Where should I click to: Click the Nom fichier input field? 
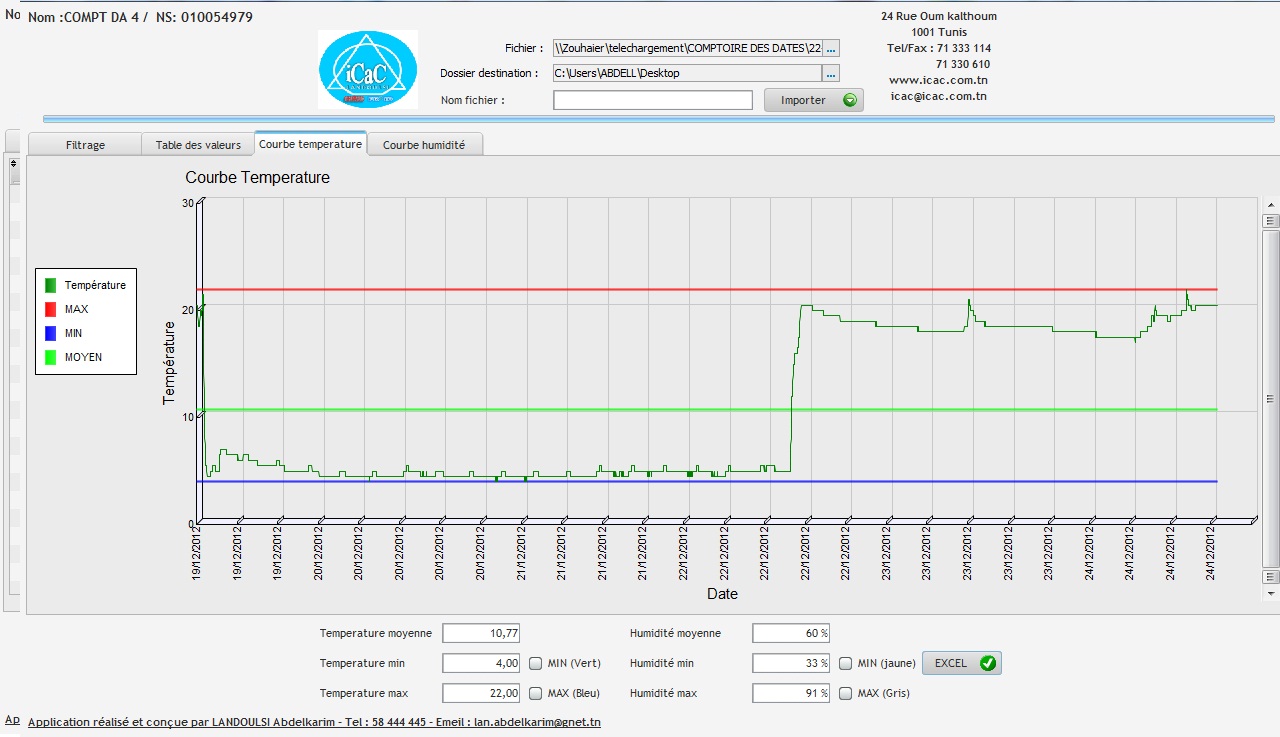point(653,100)
